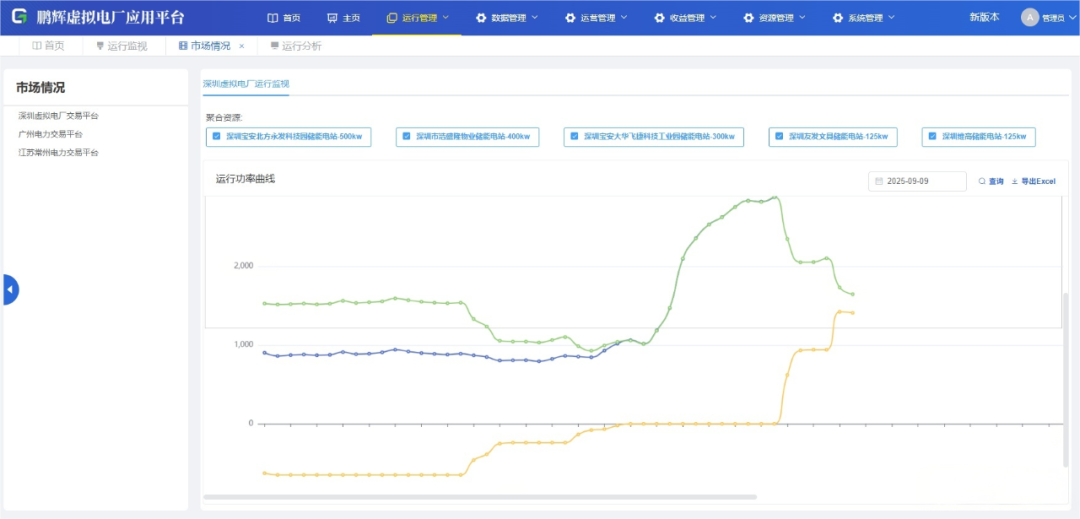Open the 数据管理 dropdown menu
The image size is (1080, 519).
[507, 18]
